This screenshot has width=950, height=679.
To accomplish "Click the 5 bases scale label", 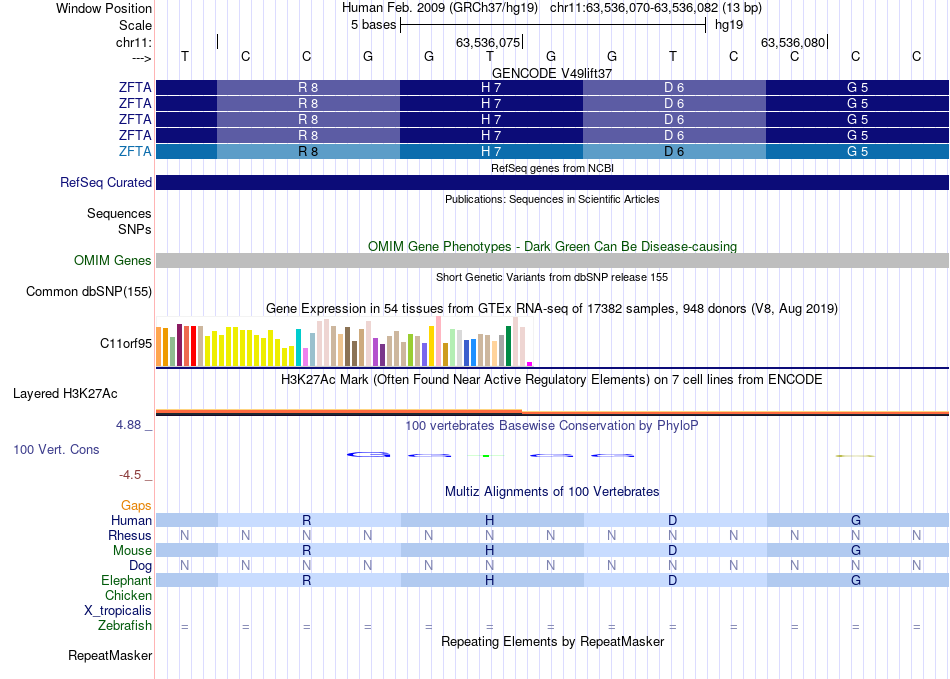I will pyautogui.click(x=373, y=25).
